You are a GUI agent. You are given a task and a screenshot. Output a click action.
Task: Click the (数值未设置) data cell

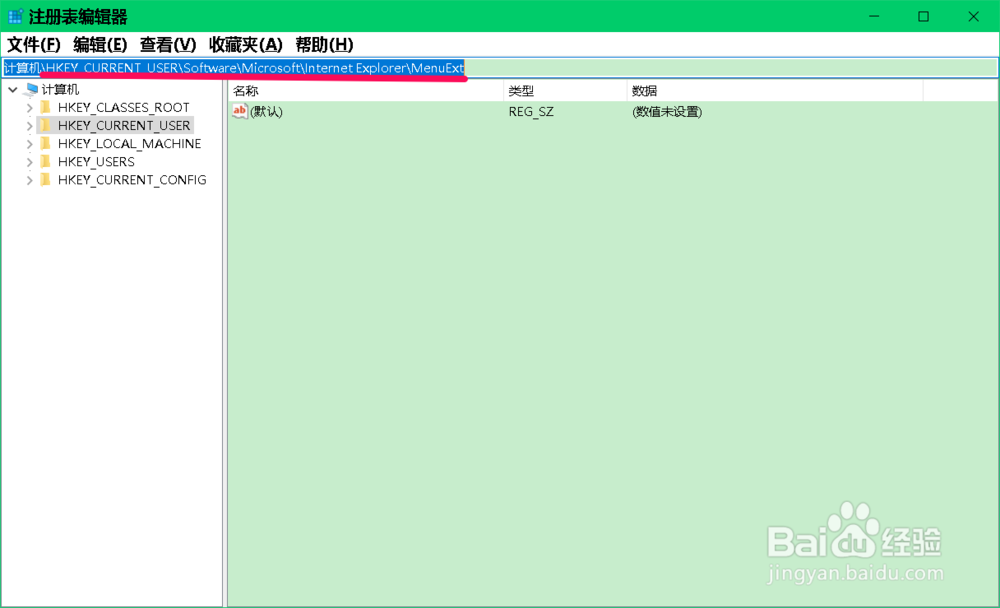pos(667,112)
